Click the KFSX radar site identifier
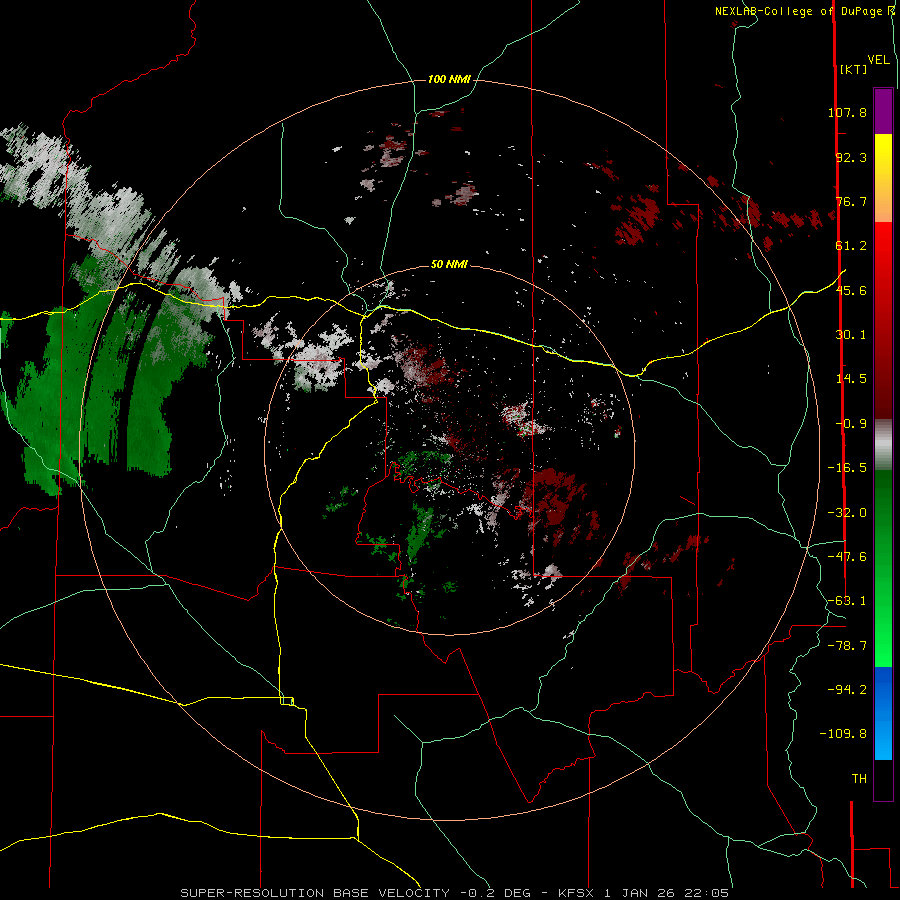 [576, 893]
